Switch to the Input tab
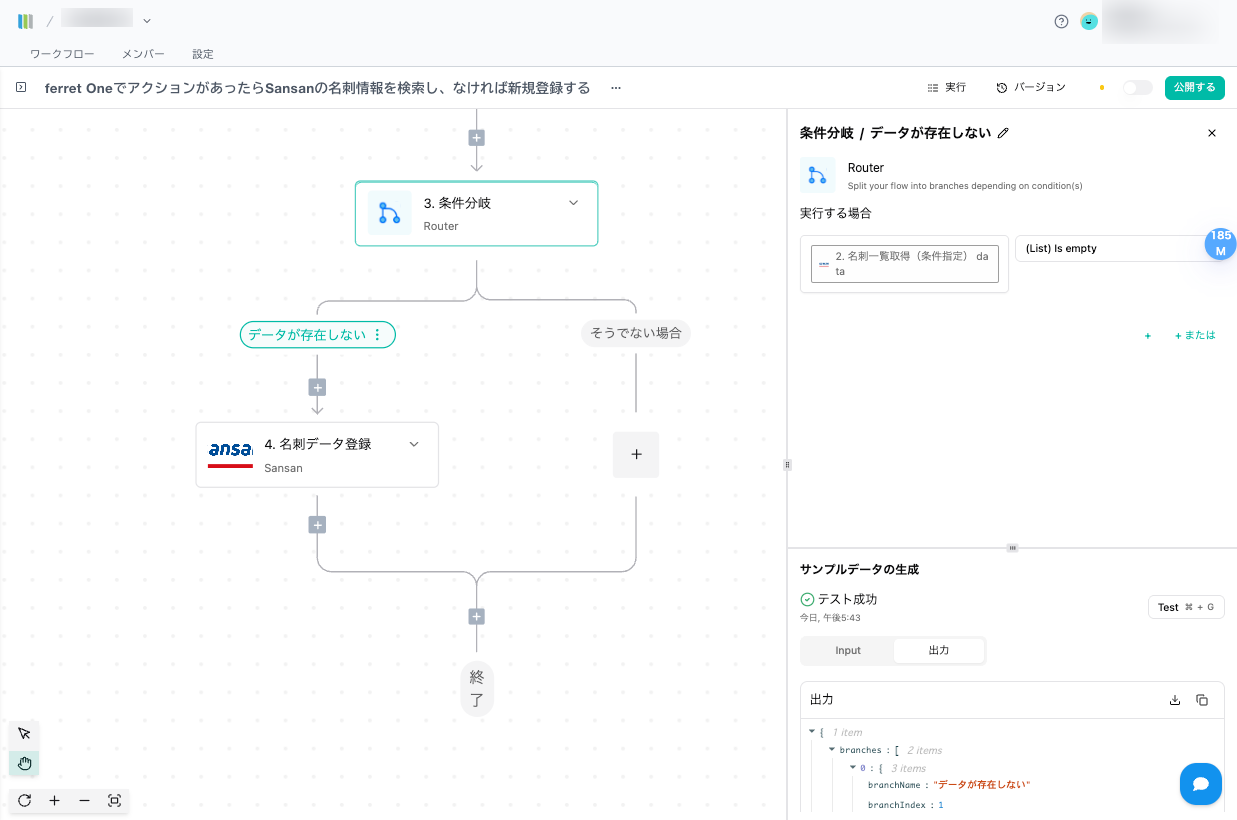The height and width of the screenshot is (820, 1237). point(848,651)
